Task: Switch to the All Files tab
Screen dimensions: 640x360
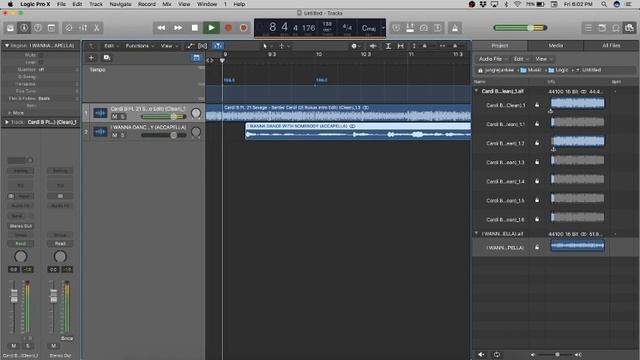Action: (611, 46)
